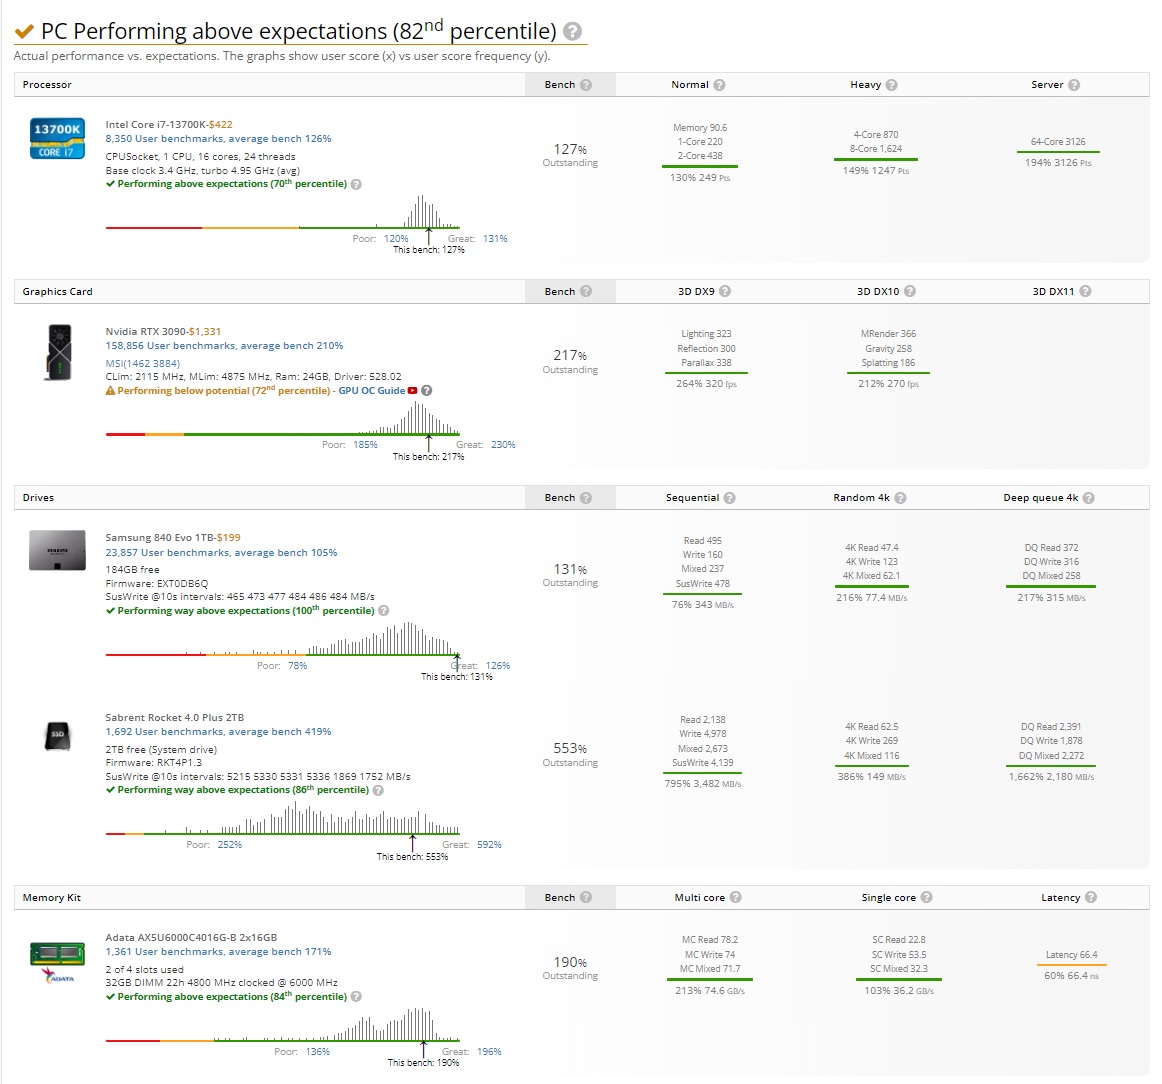The image size is (1162, 1084).
Task: Click help icon next to Drives Bench header
Action: point(586,498)
